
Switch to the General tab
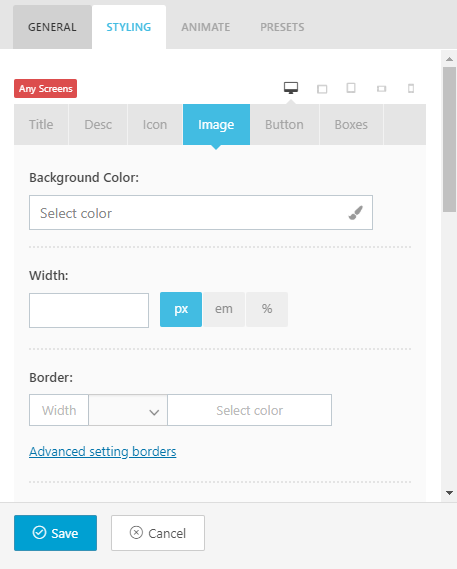click(52, 27)
